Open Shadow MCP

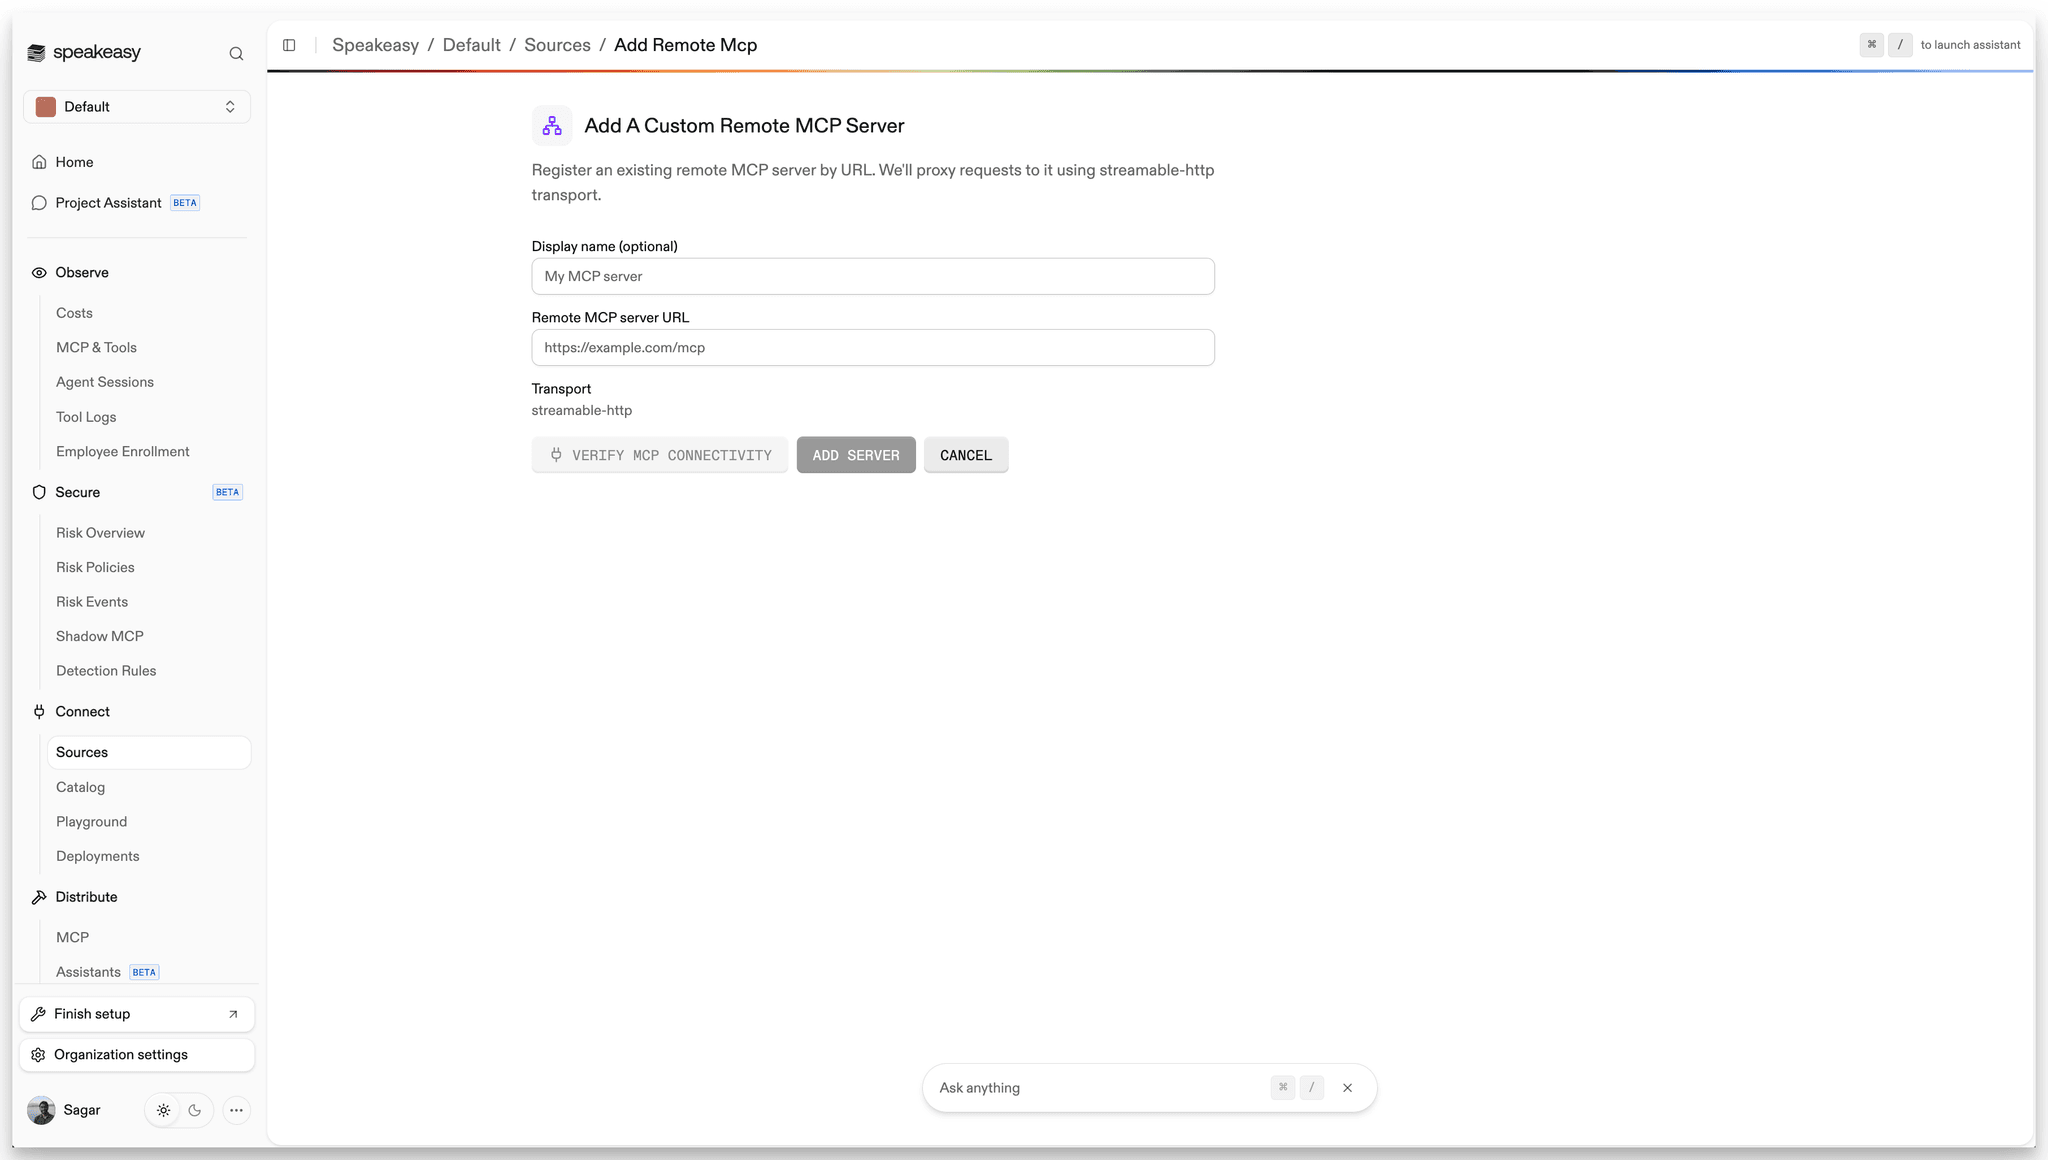[100, 636]
